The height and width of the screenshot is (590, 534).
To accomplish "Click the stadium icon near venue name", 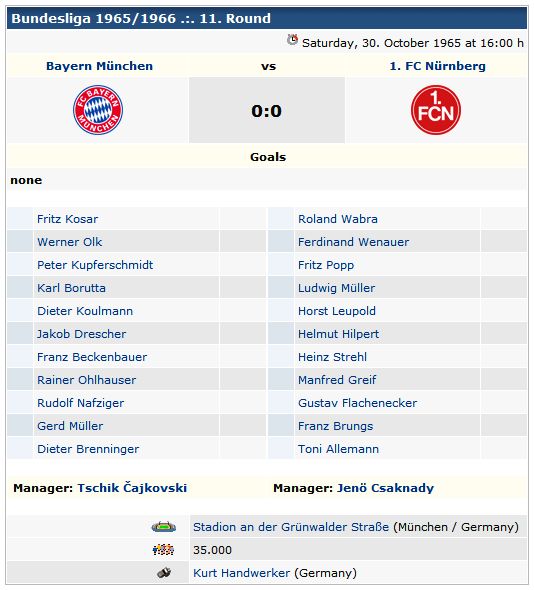I will [x=164, y=527].
